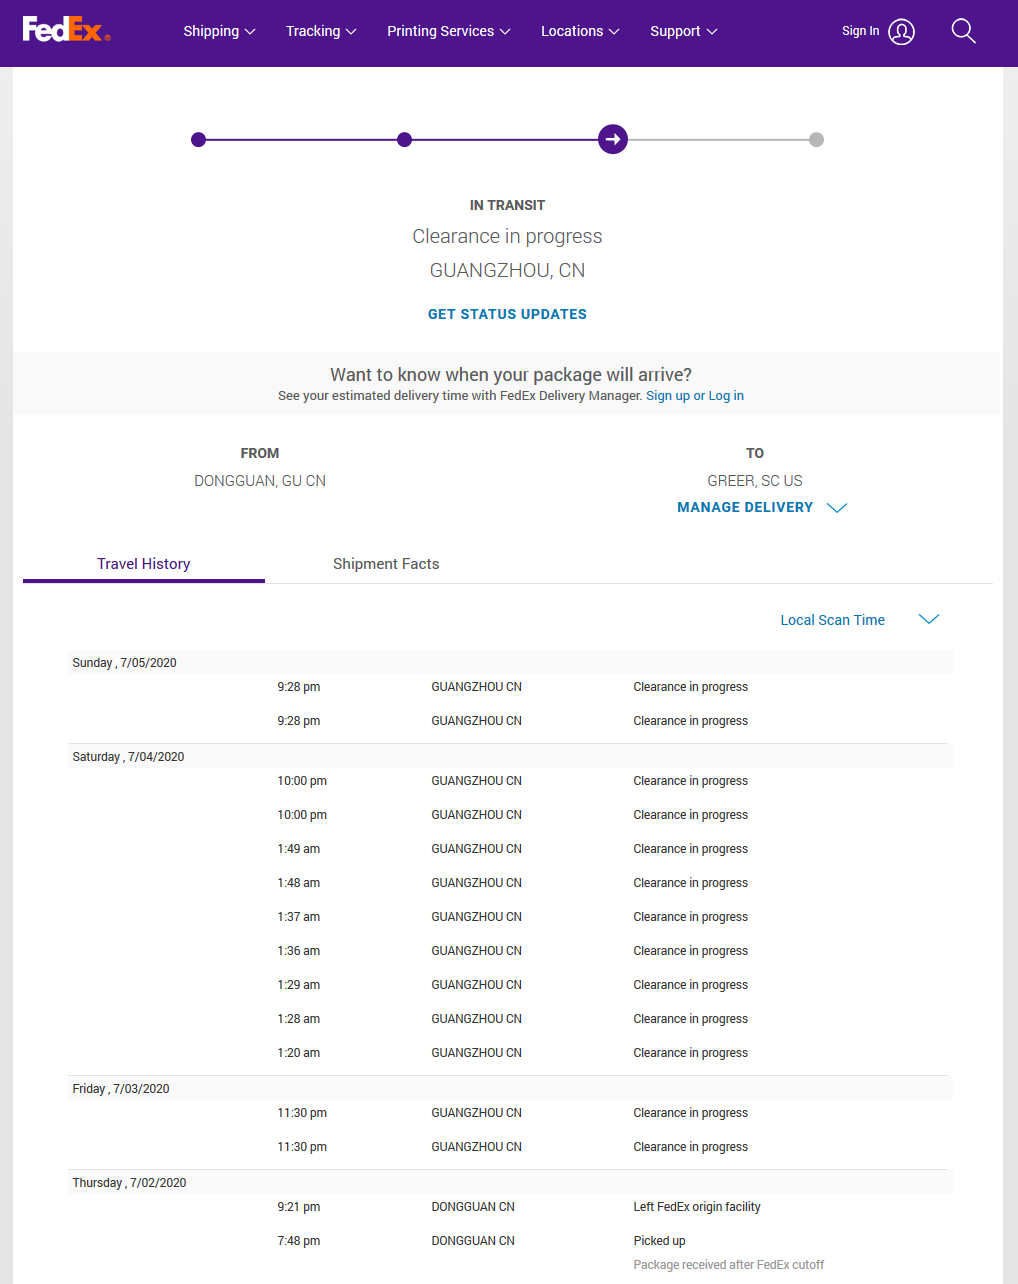
Task: Select the Local Scan Time label
Action: (832, 620)
